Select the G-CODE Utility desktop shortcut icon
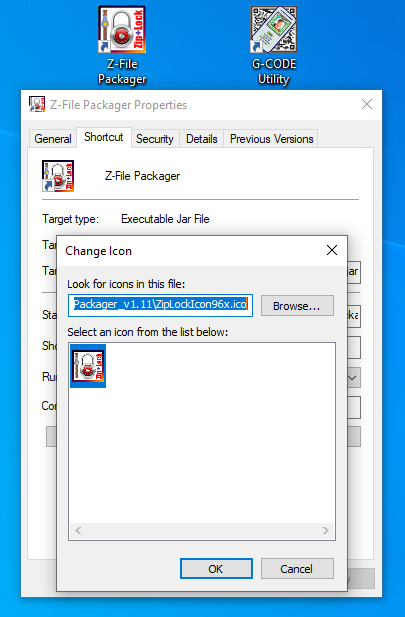Viewport: 405px width, 617px height. pyautogui.click(x=274, y=29)
